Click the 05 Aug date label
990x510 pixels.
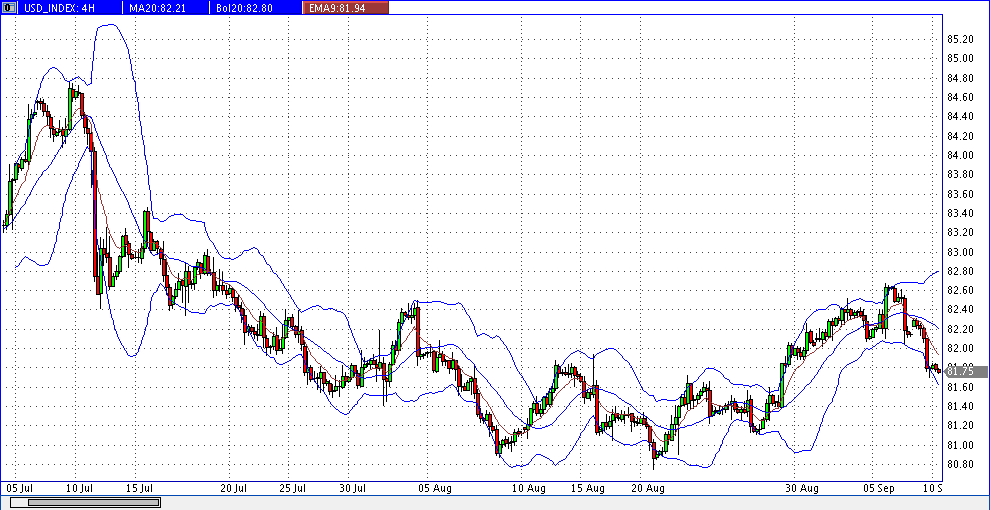pyautogui.click(x=435, y=488)
